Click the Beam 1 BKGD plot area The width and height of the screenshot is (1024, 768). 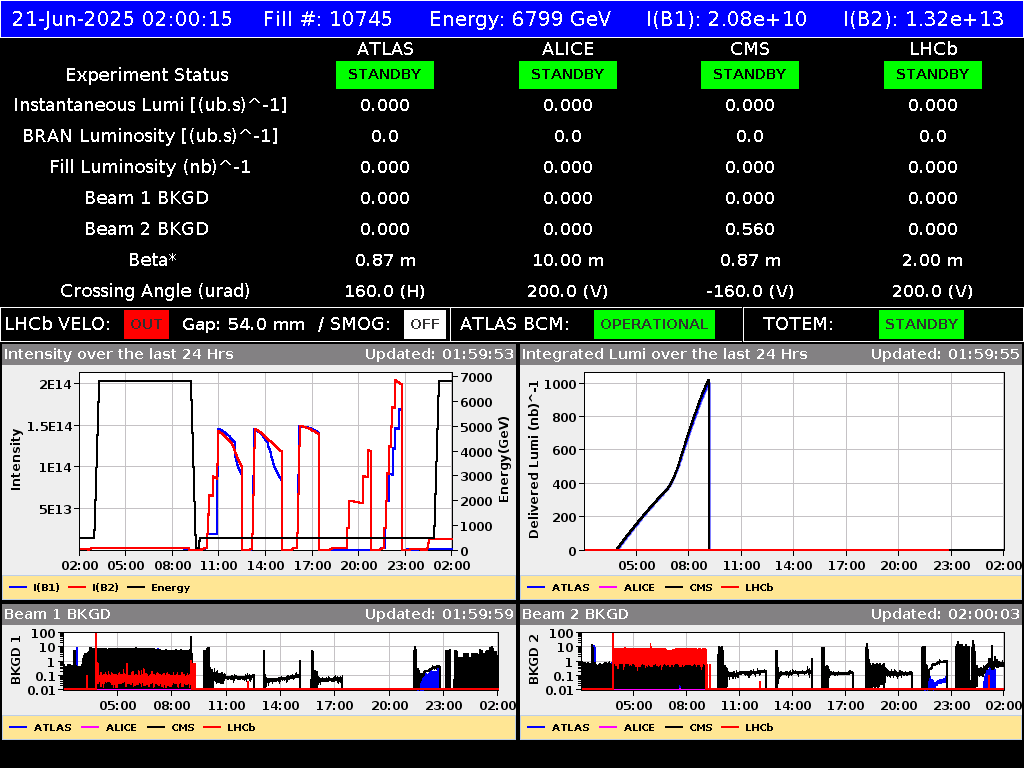281,661
